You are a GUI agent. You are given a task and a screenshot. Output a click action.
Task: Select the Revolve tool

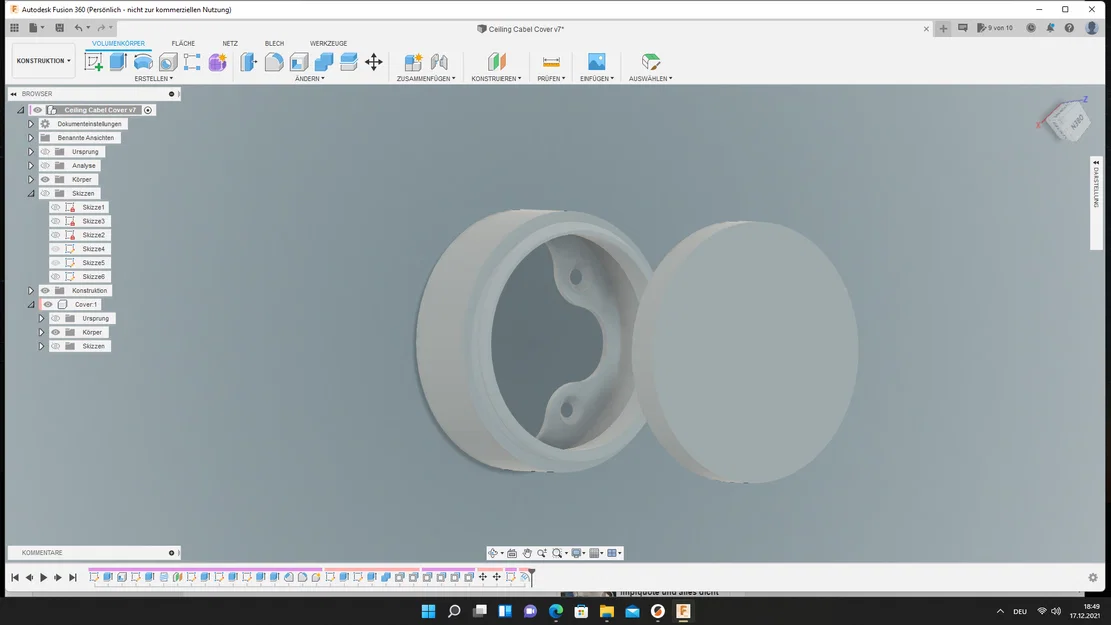tap(143, 62)
